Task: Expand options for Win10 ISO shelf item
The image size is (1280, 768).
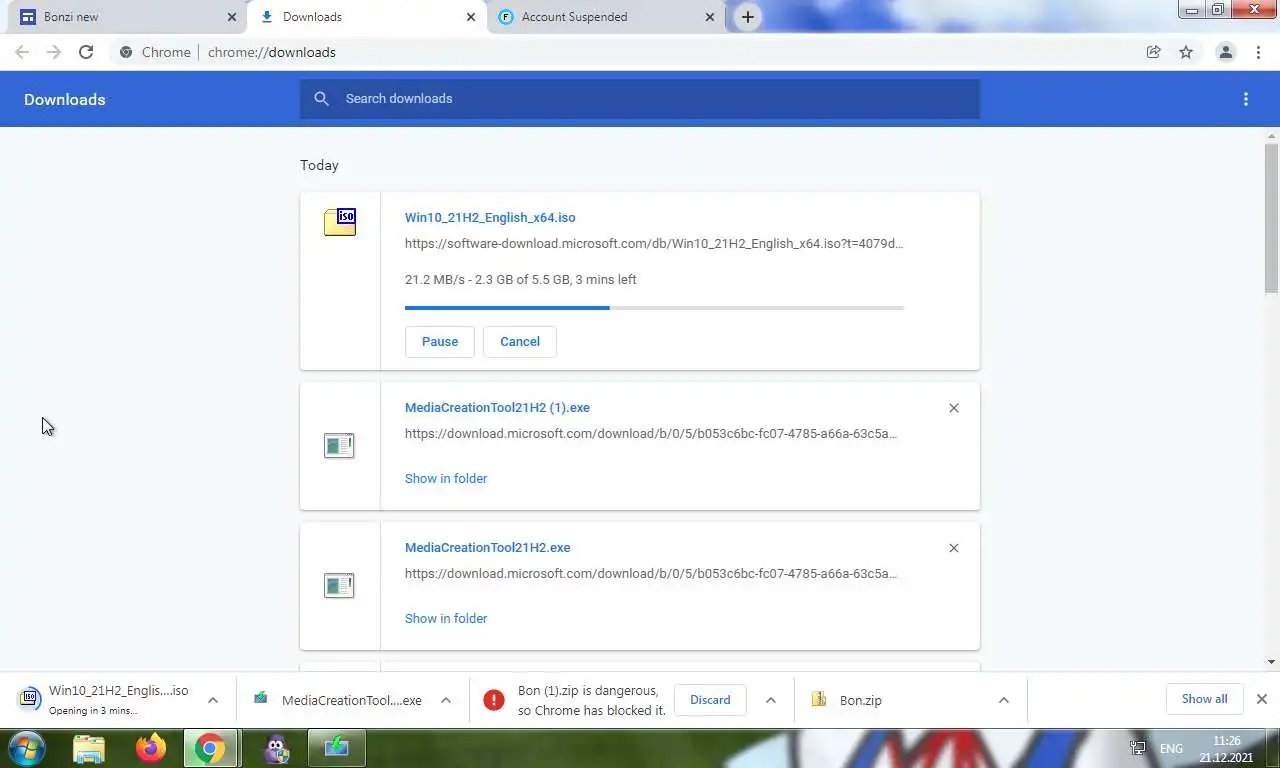Action: point(212,700)
